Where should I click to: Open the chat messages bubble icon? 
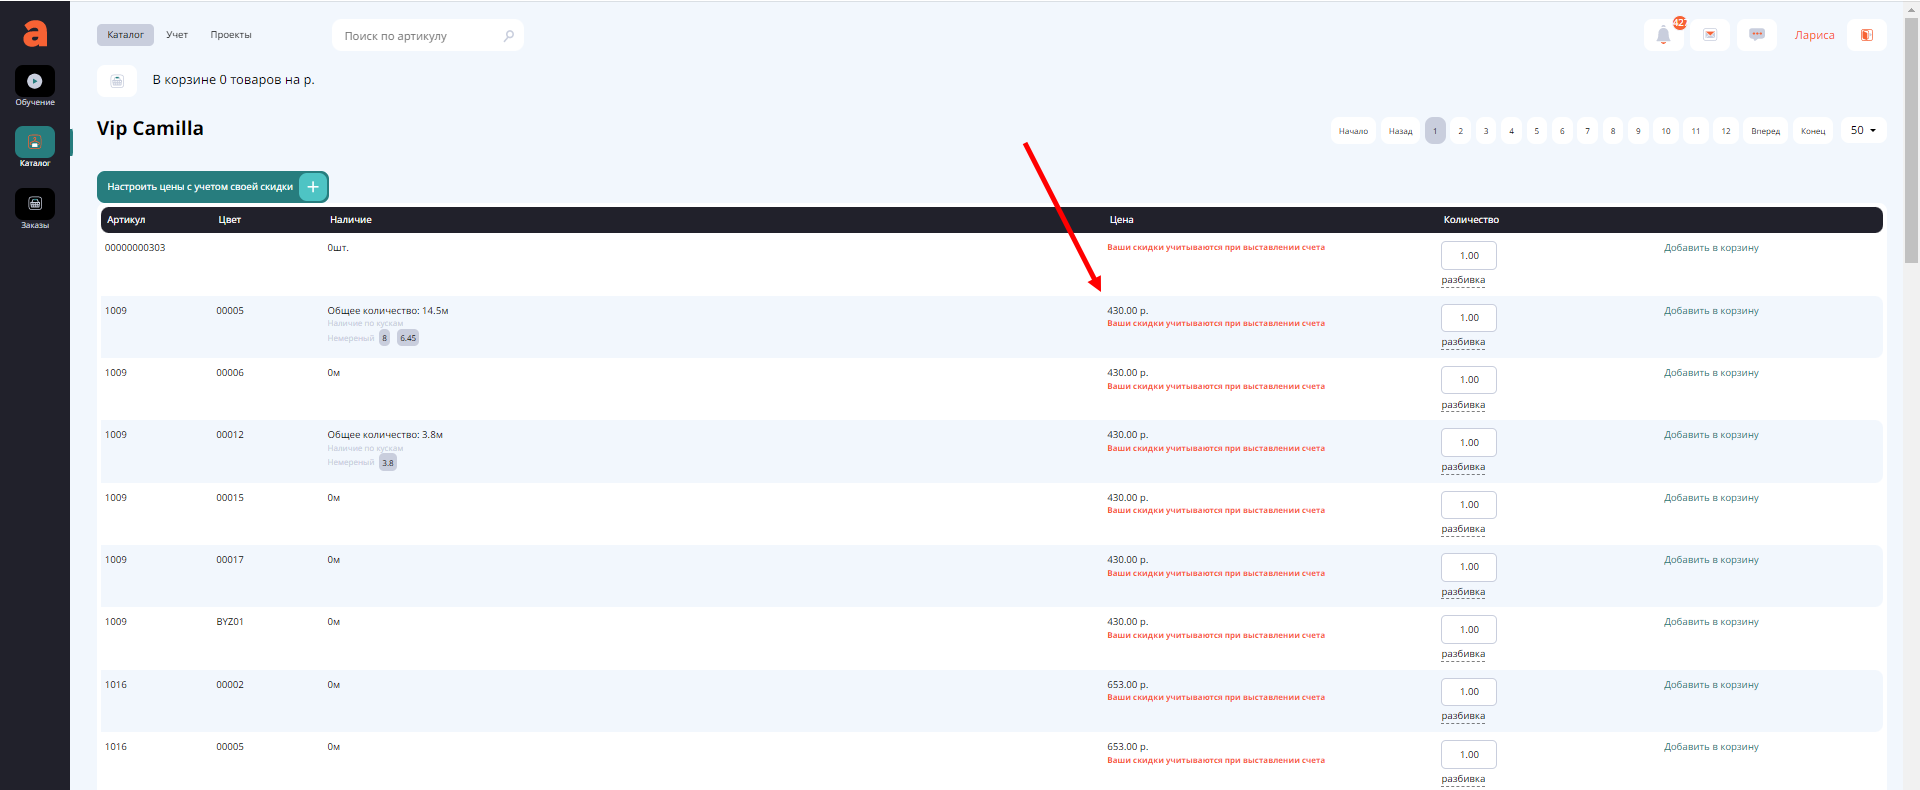[x=1756, y=35]
